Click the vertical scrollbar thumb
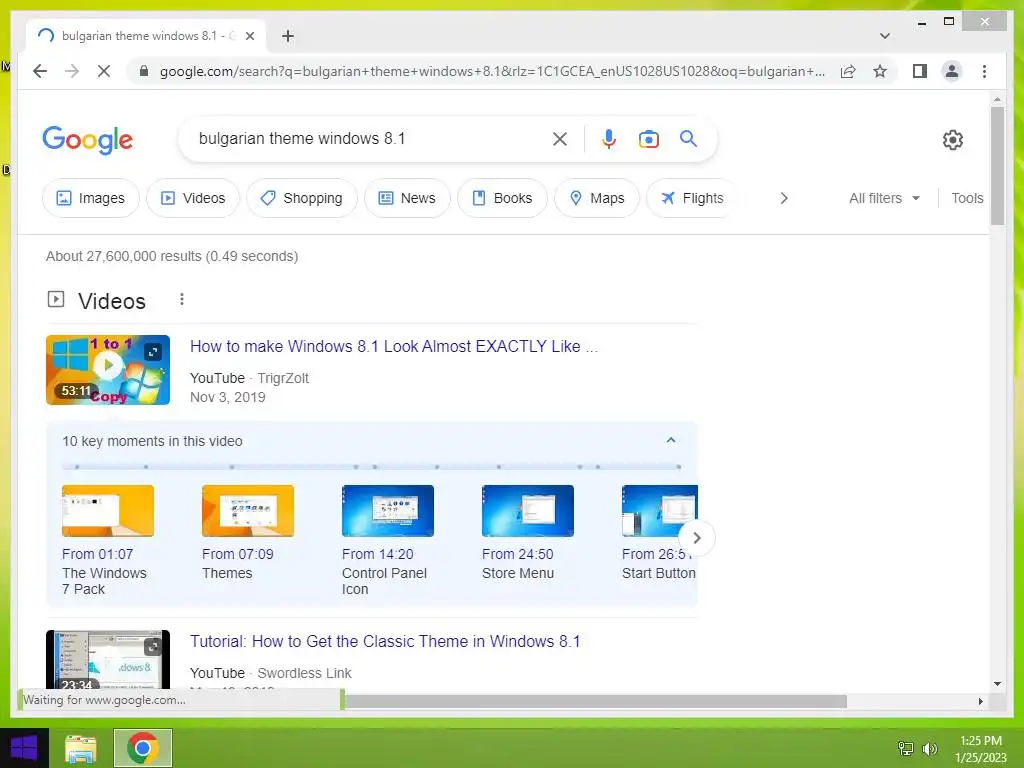Screen dimensions: 1024x768 [x=997, y=165]
